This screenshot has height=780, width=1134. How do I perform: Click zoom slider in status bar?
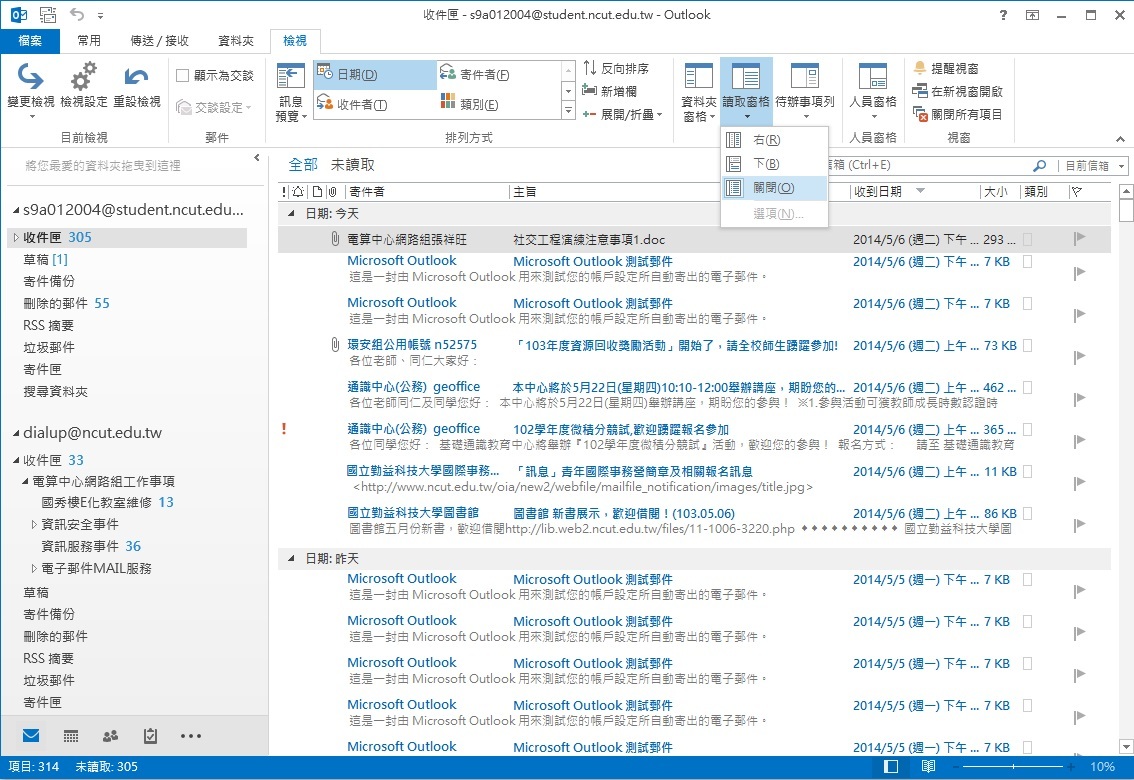point(1012,766)
